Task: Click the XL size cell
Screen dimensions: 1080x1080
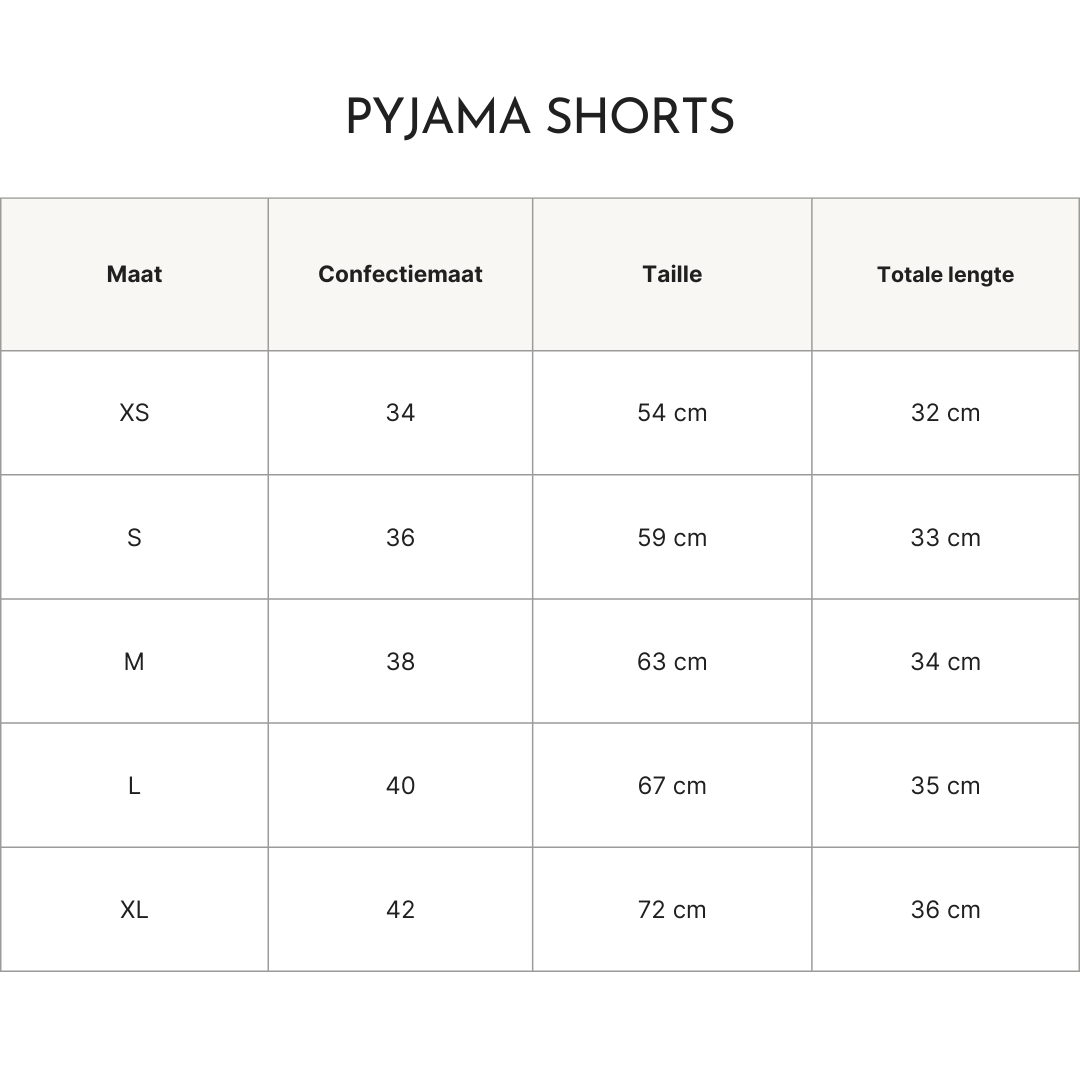Action: click(134, 909)
